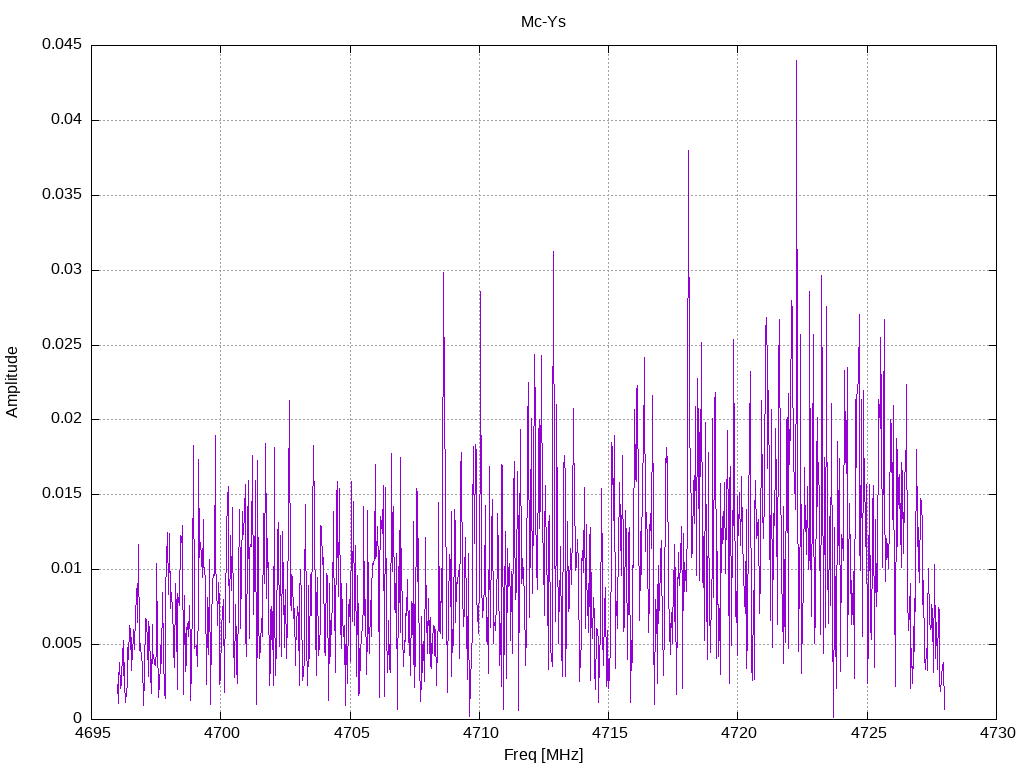Click the 4725 x-axis tick label
Image resolution: width=1024 pixels, height=768 pixels.
click(868, 733)
